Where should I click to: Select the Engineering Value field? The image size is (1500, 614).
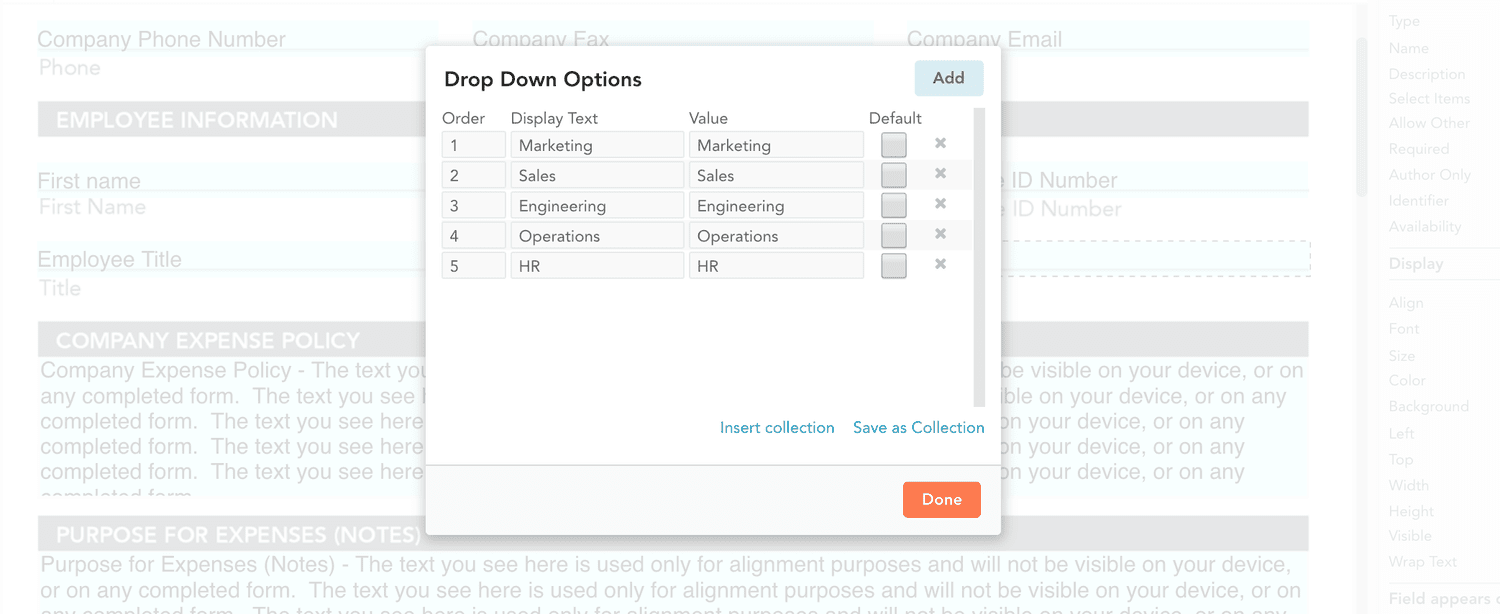click(x=776, y=204)
